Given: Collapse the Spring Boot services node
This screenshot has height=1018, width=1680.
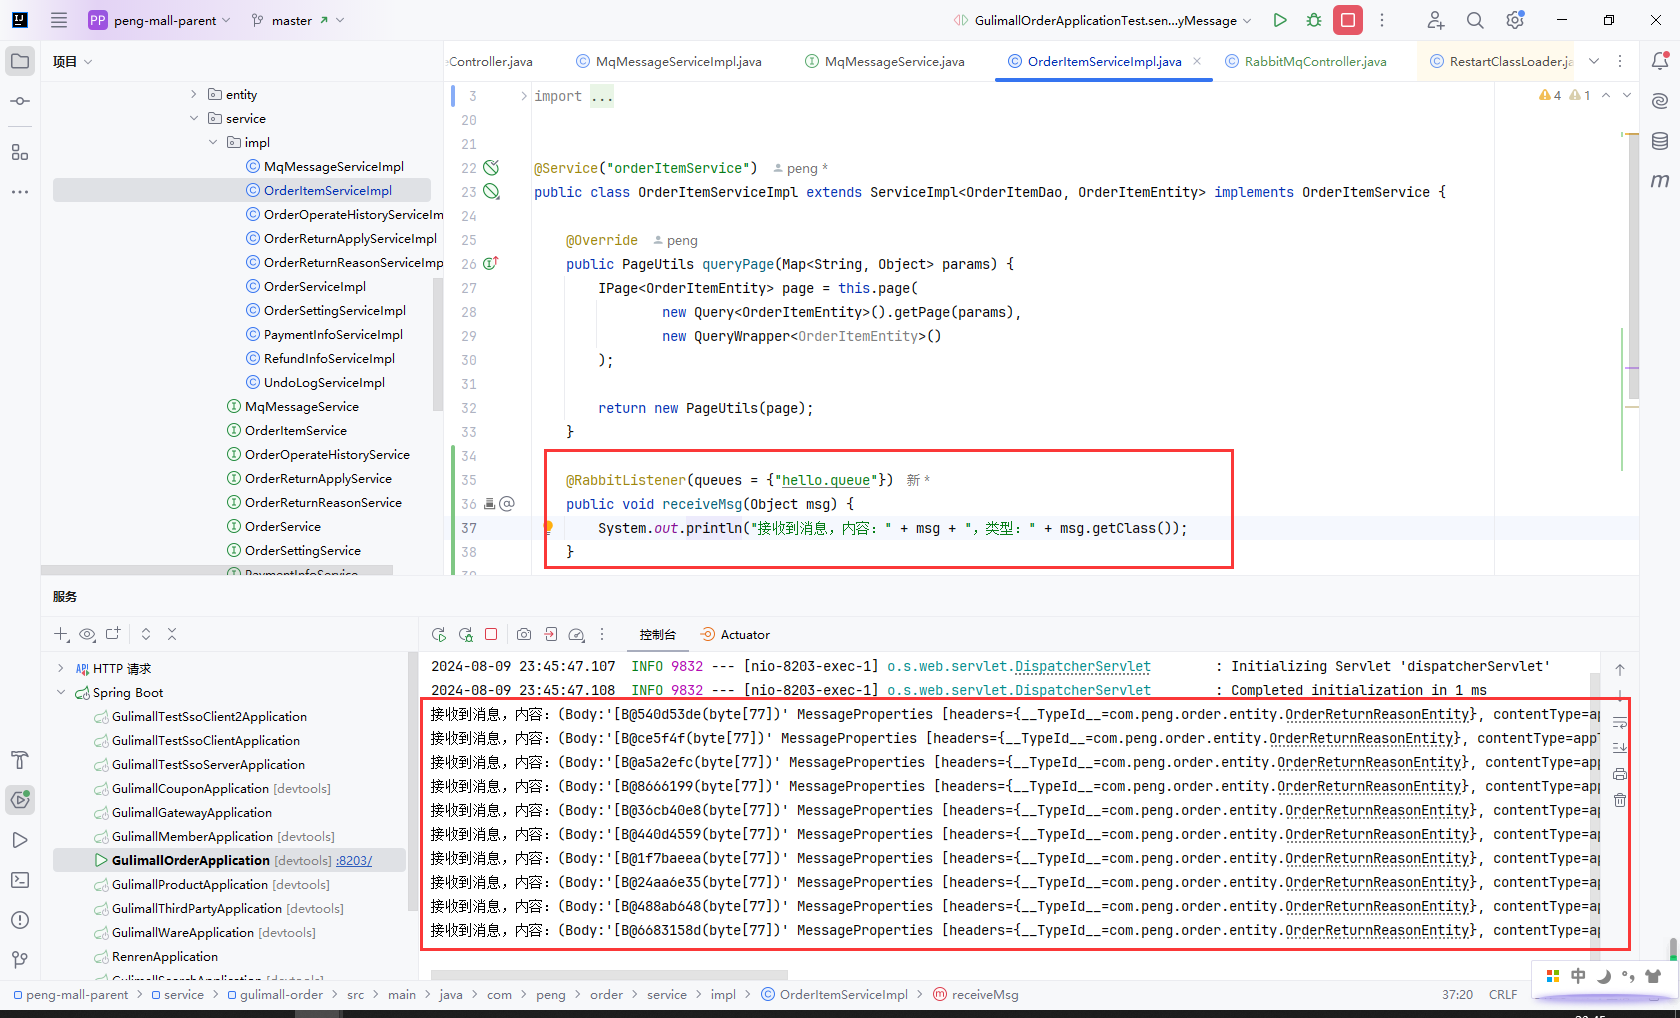Looking at the screenshot, I should pos(61,692).
